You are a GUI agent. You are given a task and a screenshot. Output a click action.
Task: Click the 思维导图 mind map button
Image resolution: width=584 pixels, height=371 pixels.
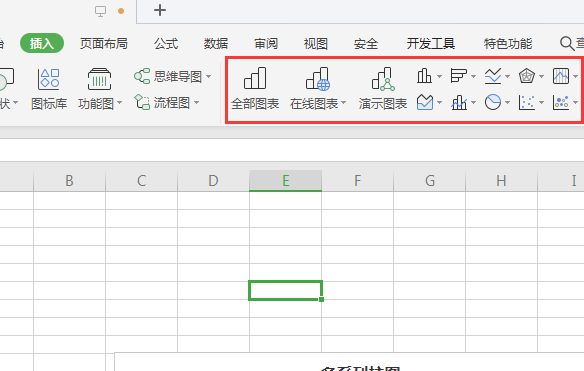tap(168, 76)
